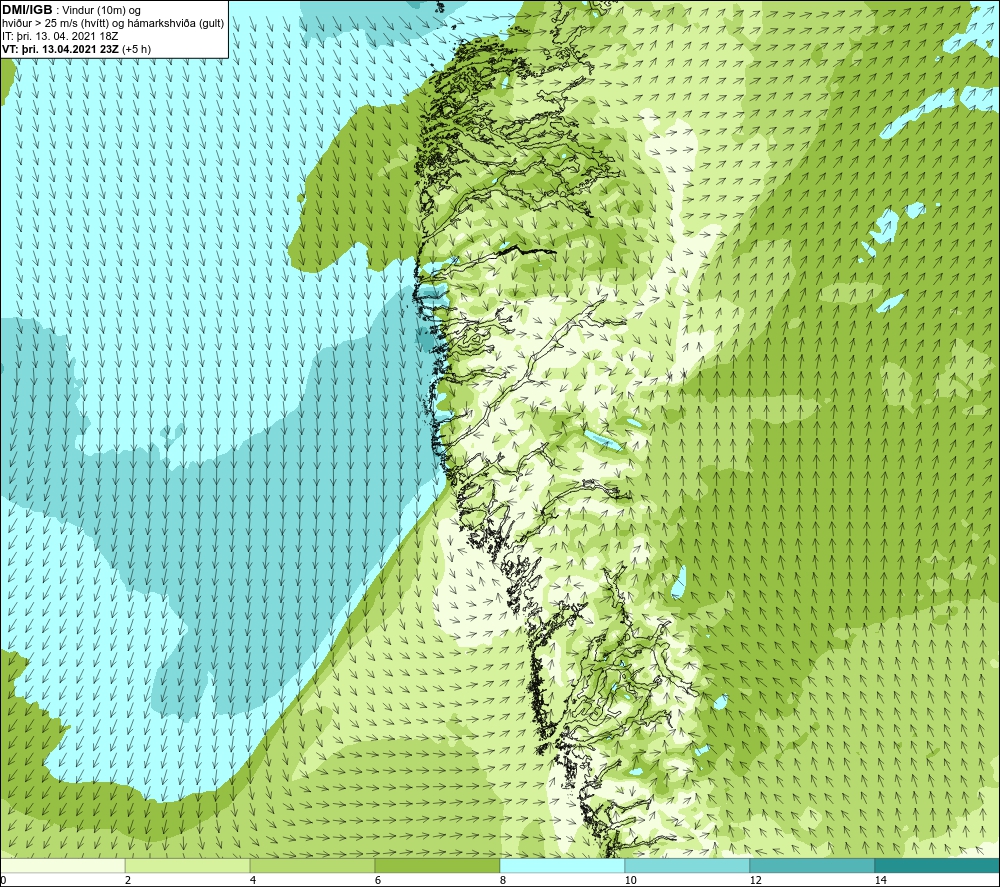Click the "DMI/IGB" title text
The height and width of the screenshot is (887, 1000).
[27, 10]
